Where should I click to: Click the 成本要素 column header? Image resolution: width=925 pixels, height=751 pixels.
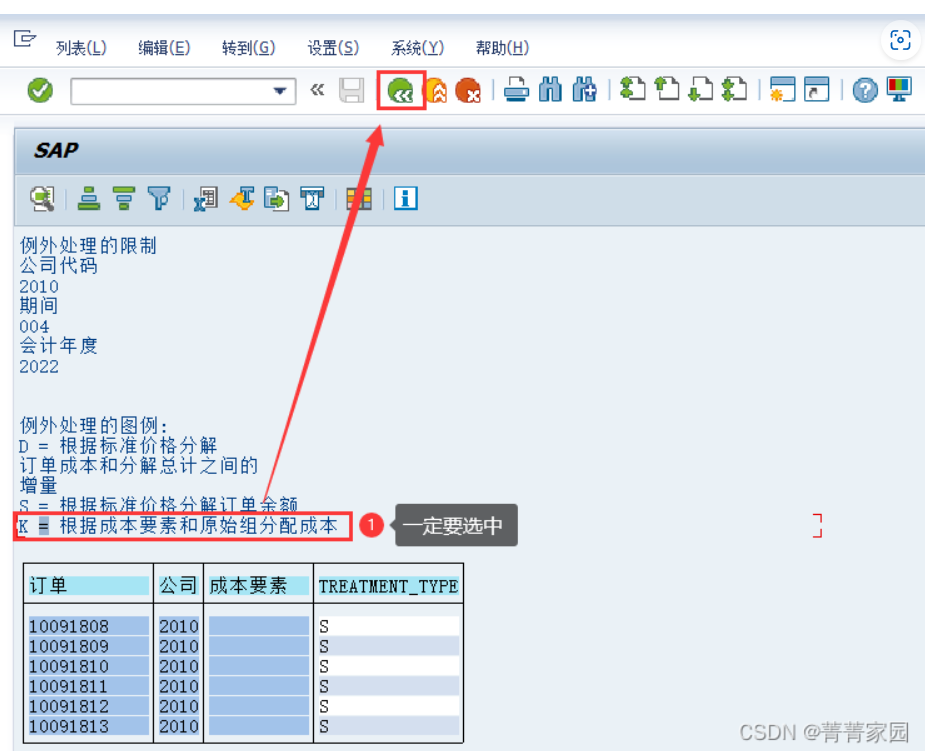(258, 586)
